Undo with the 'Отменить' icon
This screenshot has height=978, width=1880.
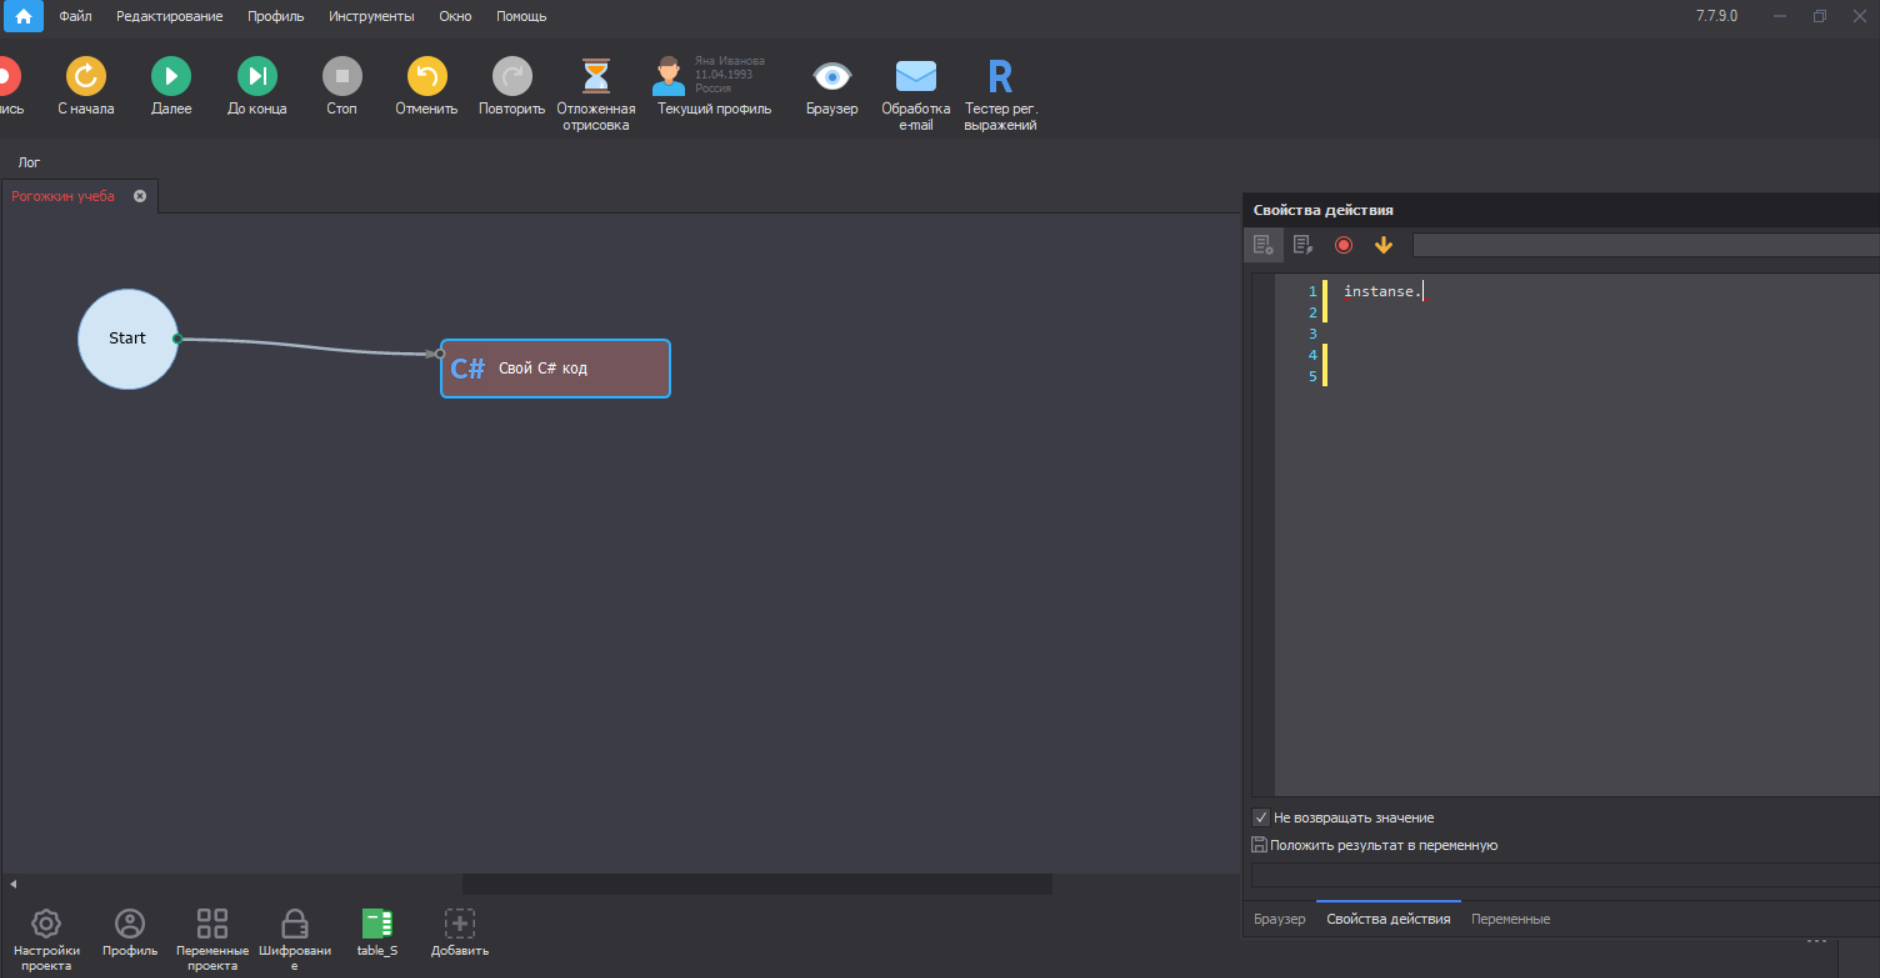pyautogui.click(x=427, y=77)
